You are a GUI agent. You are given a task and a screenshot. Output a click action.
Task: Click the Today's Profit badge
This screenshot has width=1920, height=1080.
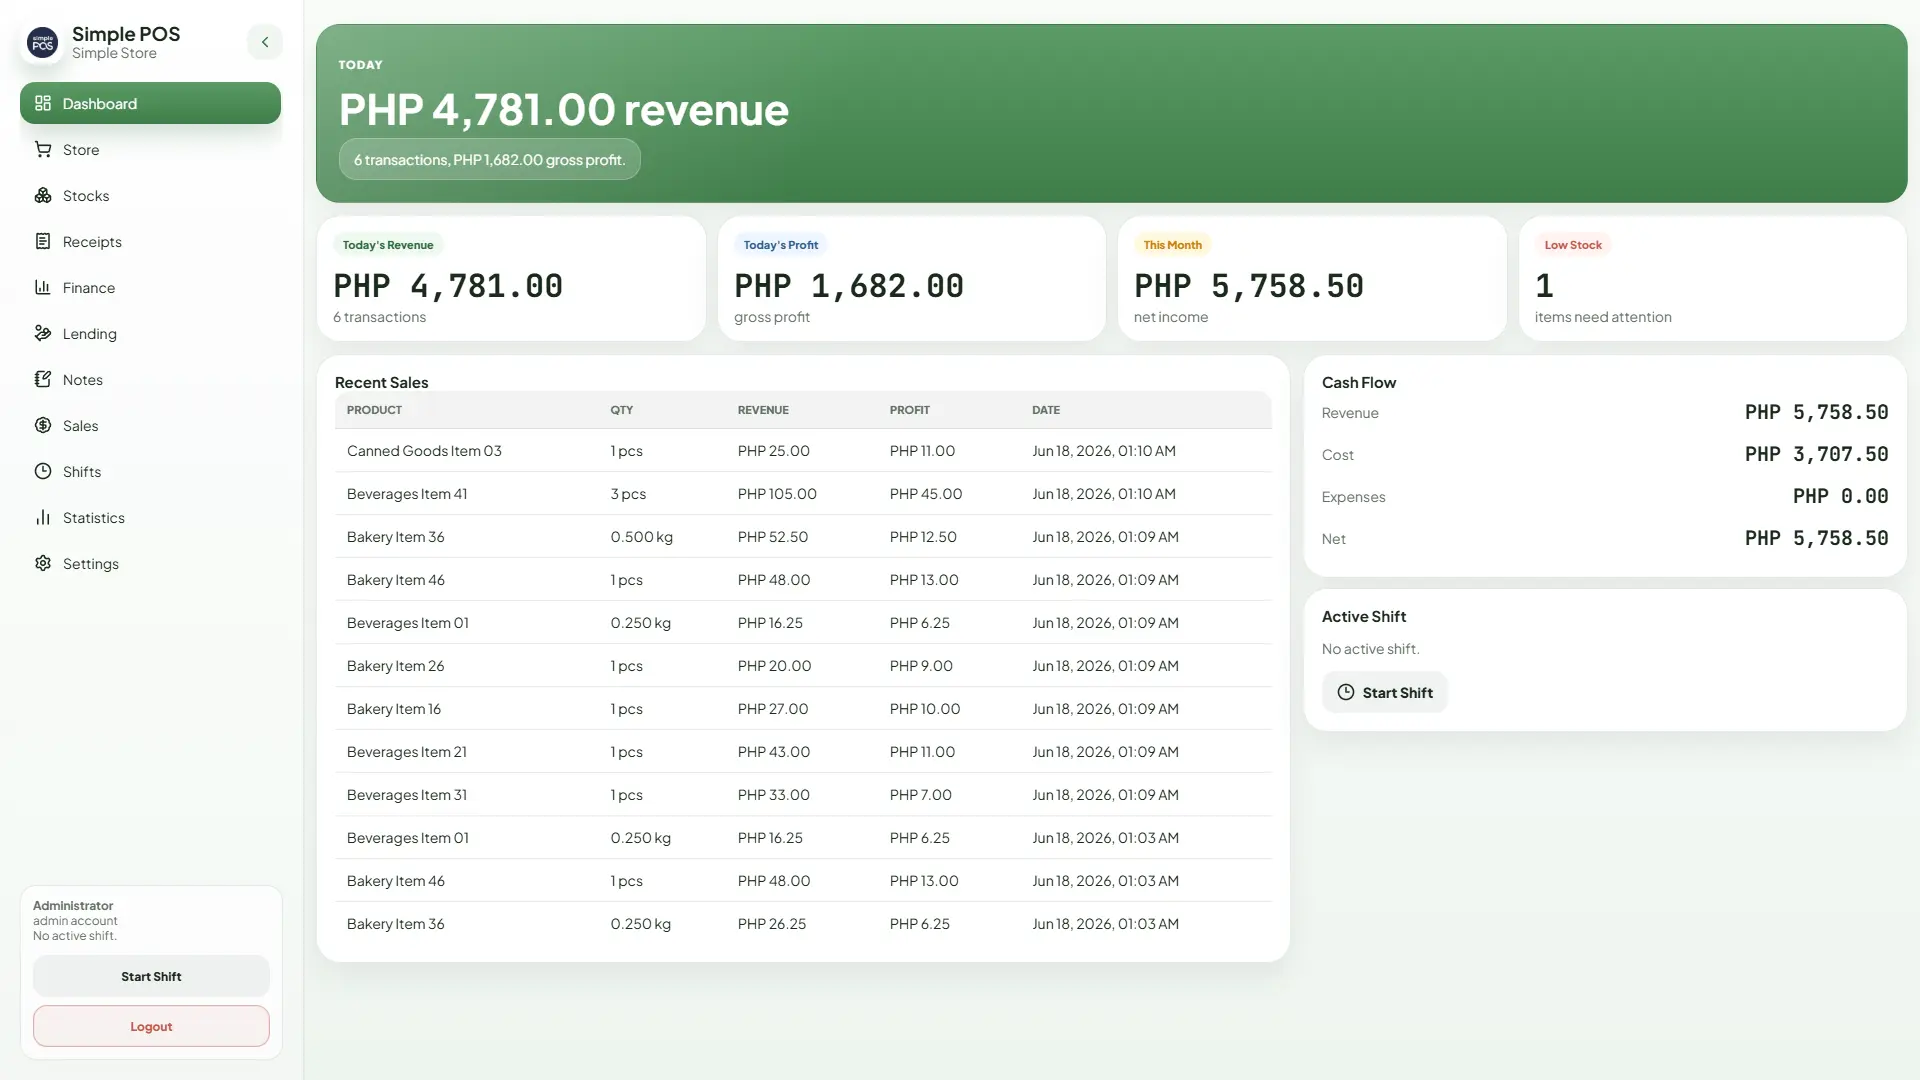pyautogui.click(x=780, y=245)
